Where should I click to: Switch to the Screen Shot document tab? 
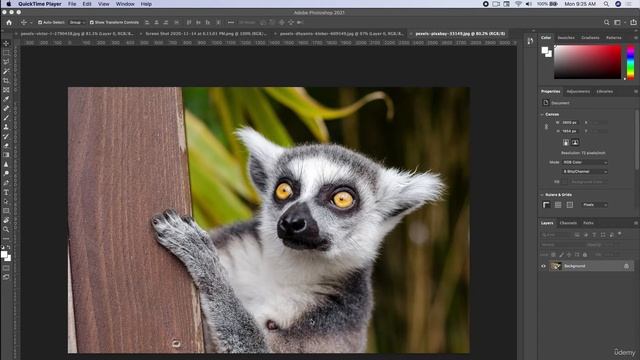pos(206,33)
